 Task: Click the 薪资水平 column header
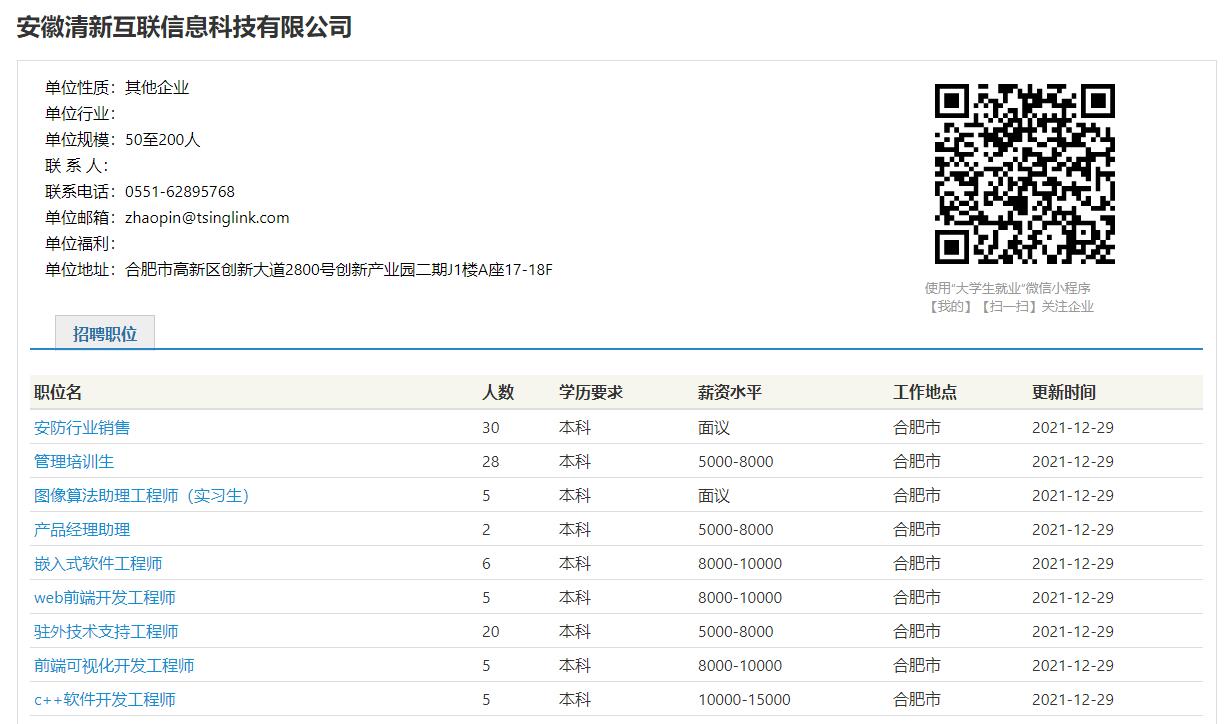click(x=730, y=393)
